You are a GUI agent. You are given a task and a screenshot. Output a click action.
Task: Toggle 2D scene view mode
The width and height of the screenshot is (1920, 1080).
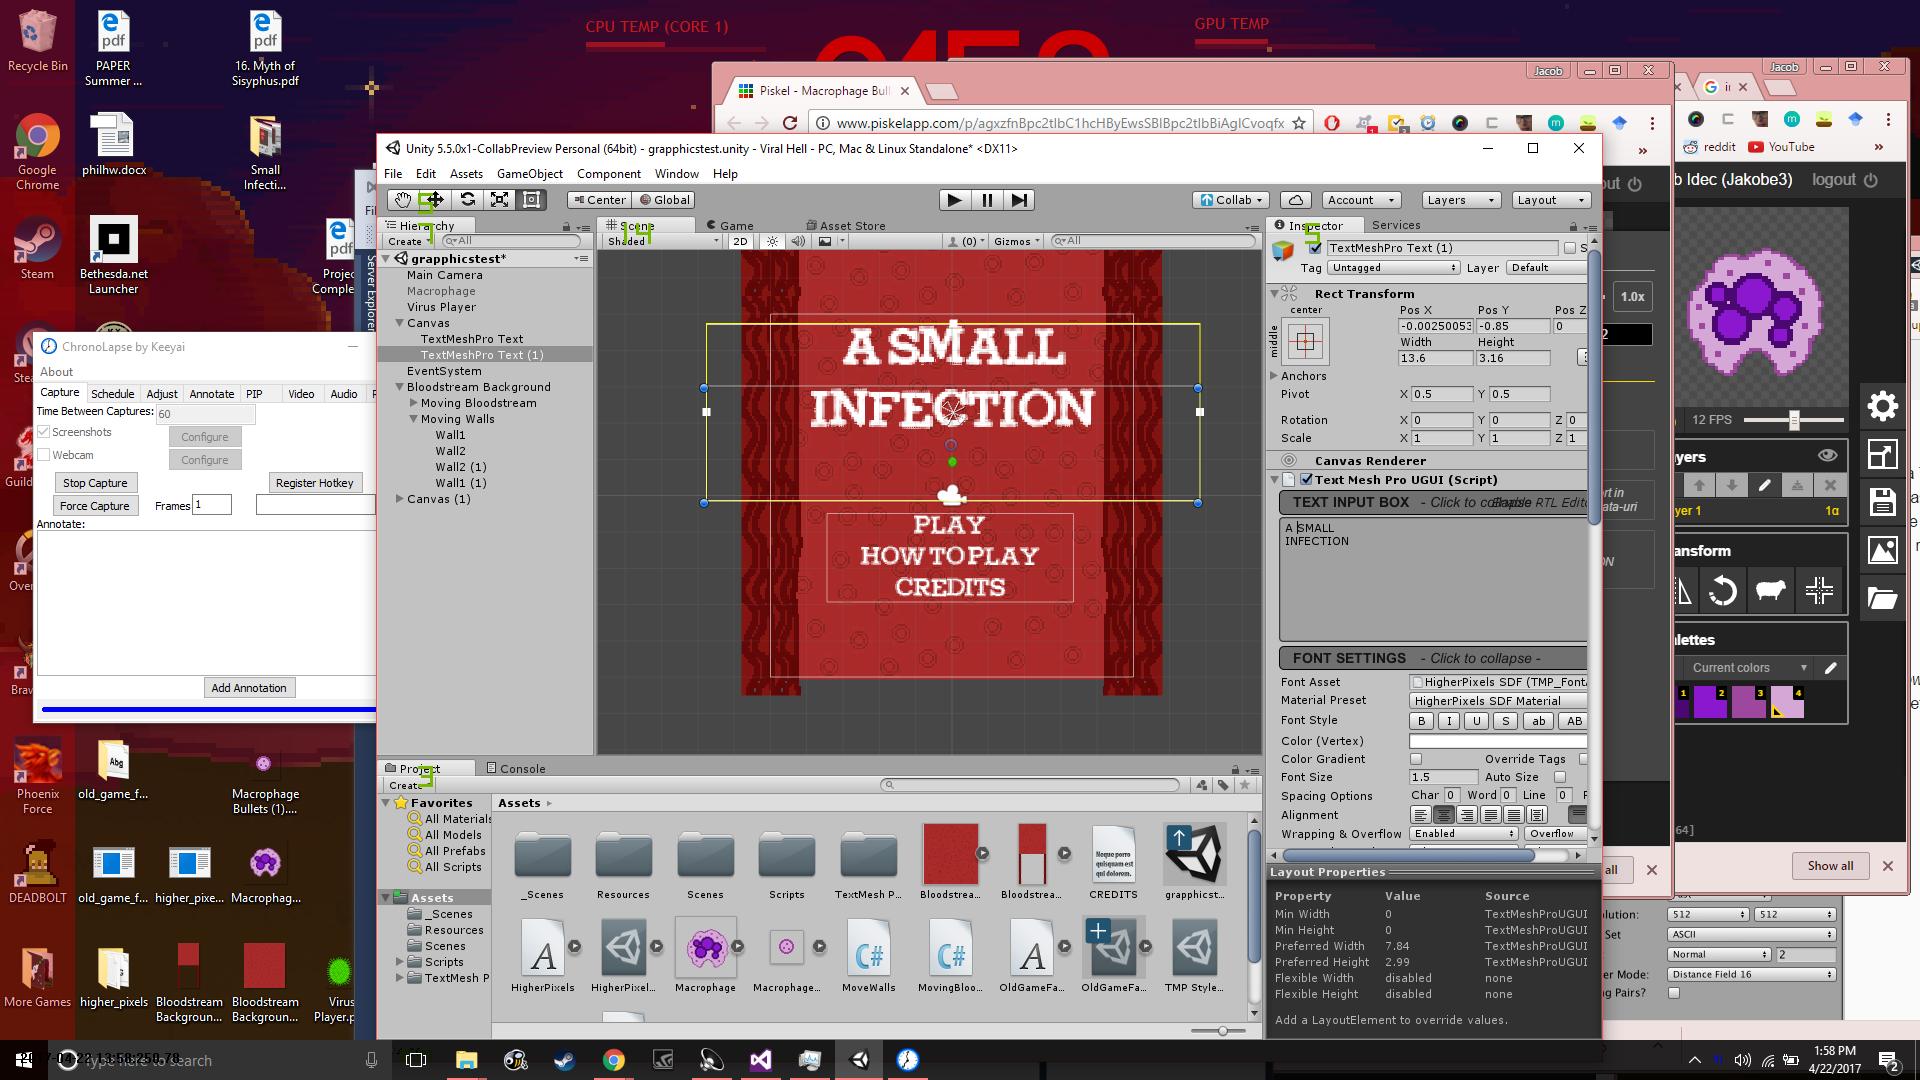(740, 241)
